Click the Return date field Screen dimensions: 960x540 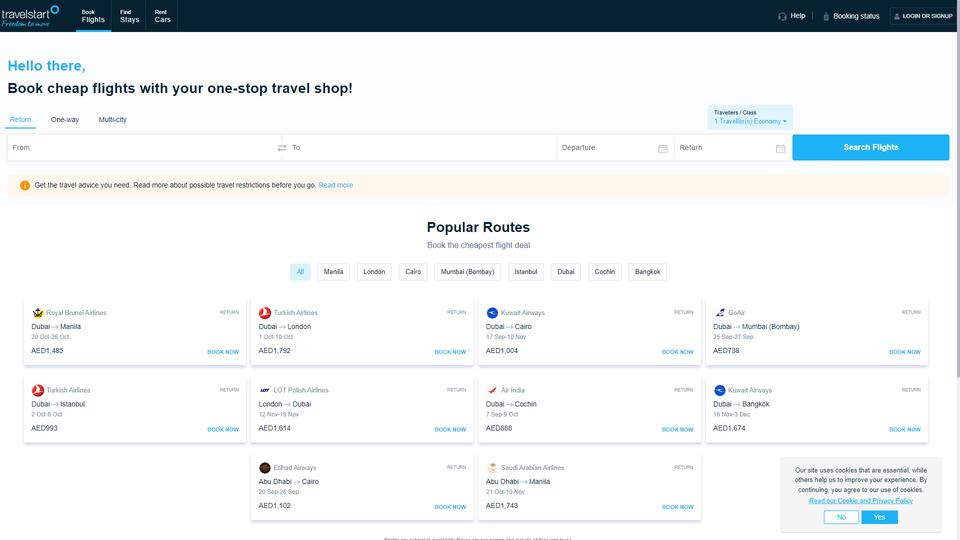(733, 148)
